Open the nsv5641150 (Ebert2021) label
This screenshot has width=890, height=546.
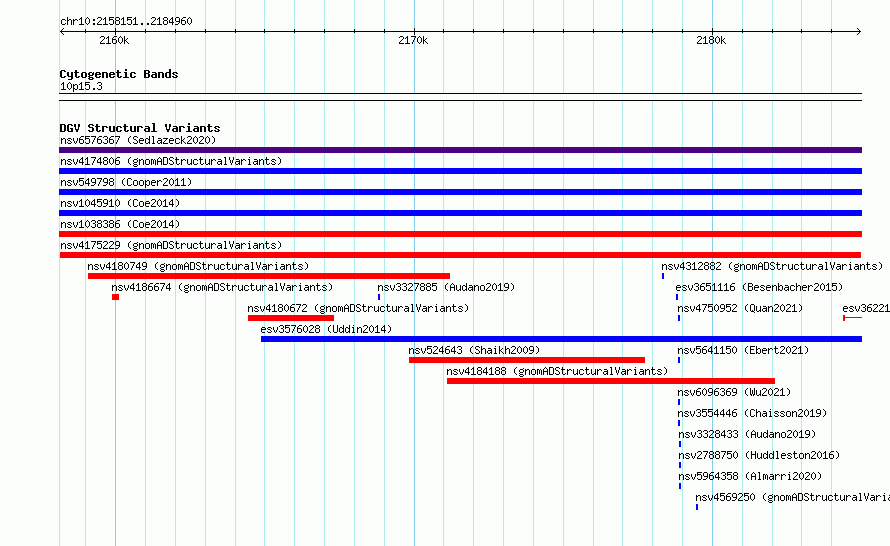(x=743, y=350)
